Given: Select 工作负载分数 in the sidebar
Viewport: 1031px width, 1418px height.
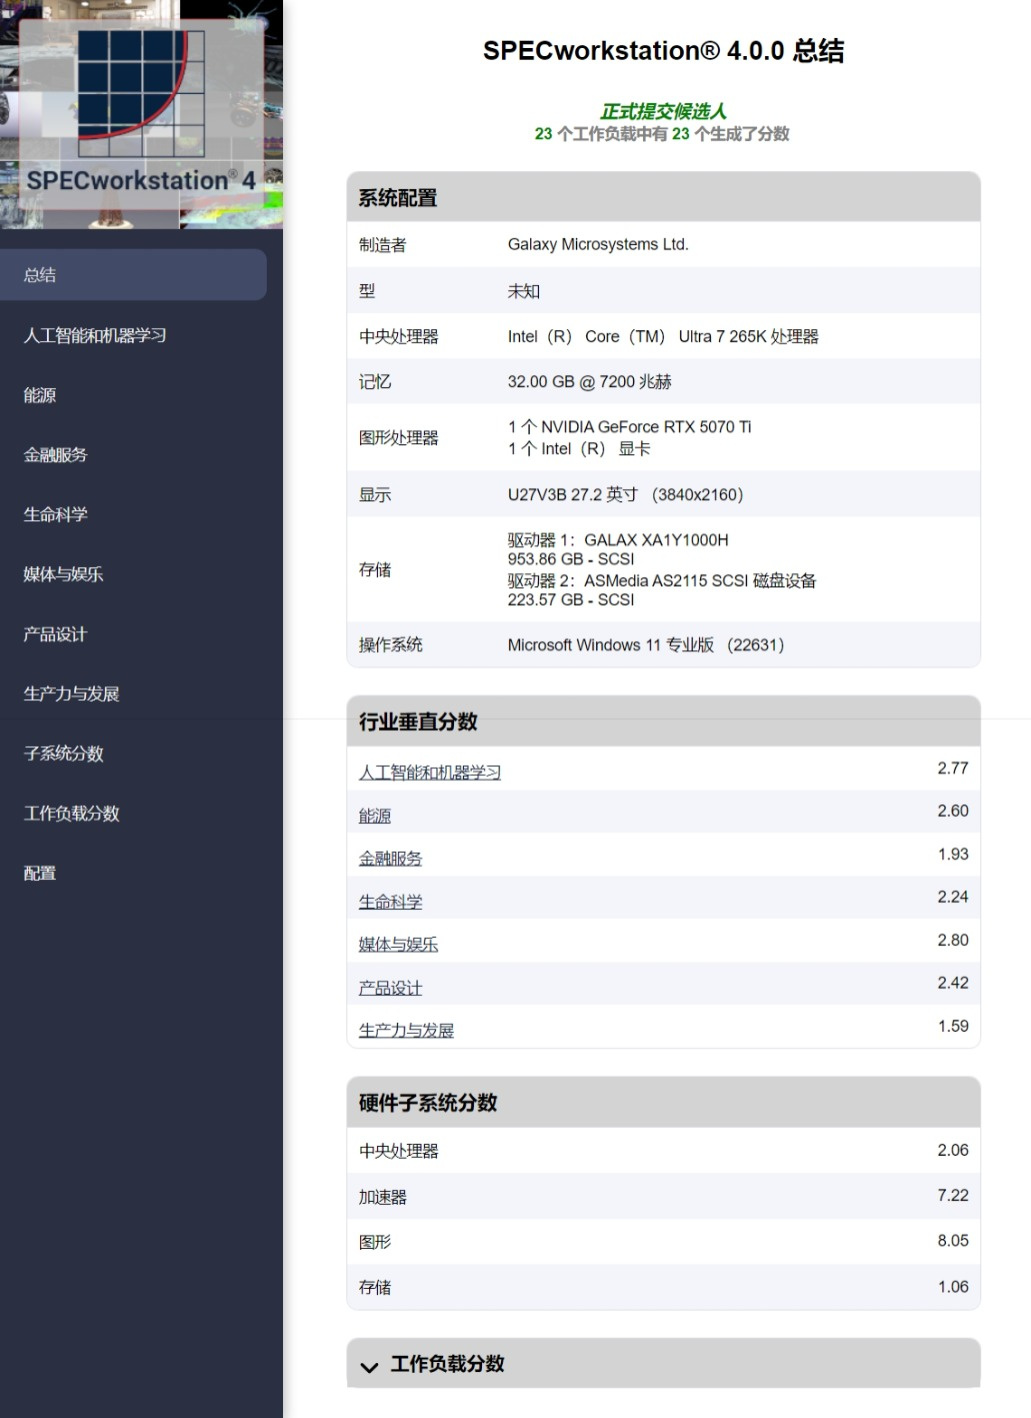Looking at the screenshot, I should [x=71, y=814].
